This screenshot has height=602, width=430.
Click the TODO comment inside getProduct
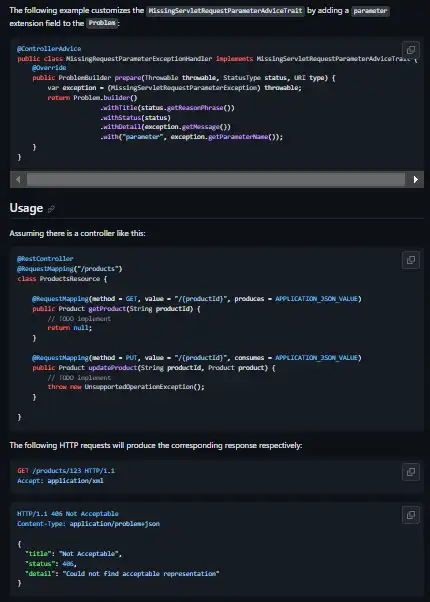pyautogui.click(x=79, y=319)
